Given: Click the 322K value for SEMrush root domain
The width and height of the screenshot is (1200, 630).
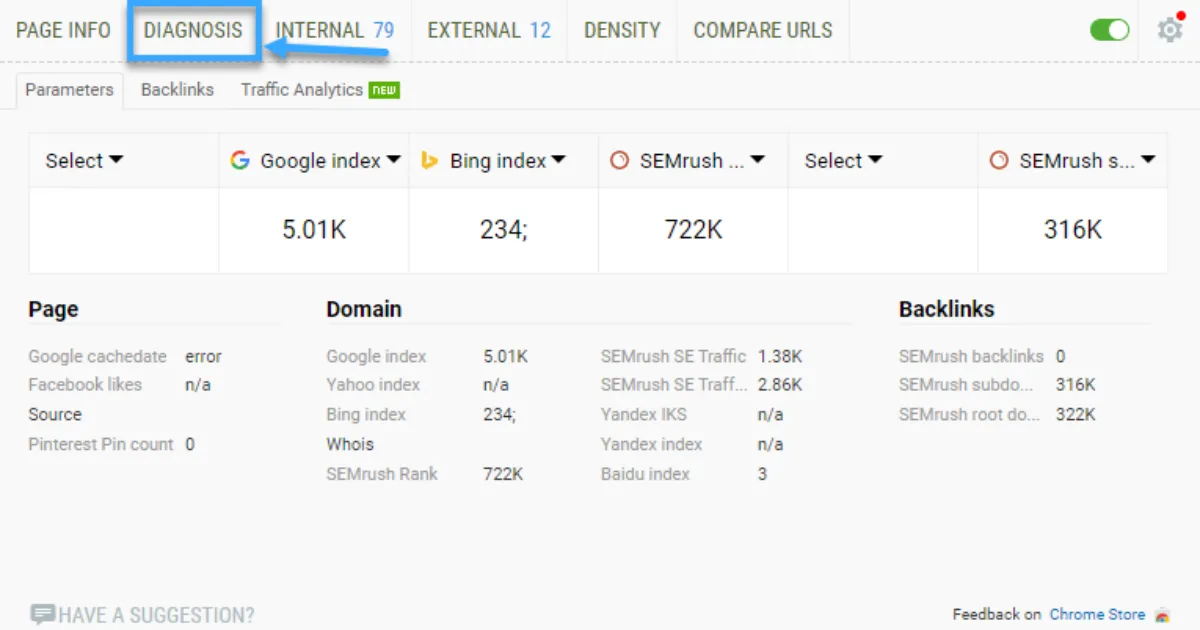Looking at the screenshot, I should point(1076,414).
